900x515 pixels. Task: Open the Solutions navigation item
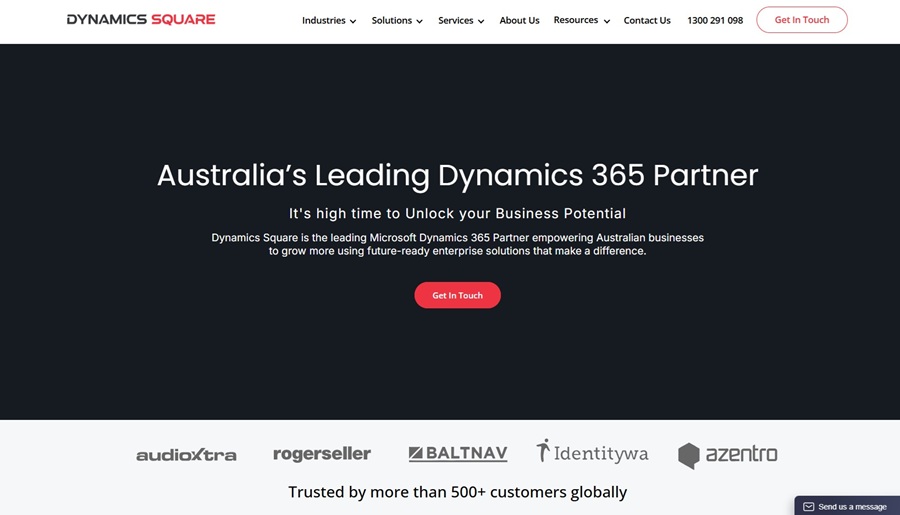(391, 20)
